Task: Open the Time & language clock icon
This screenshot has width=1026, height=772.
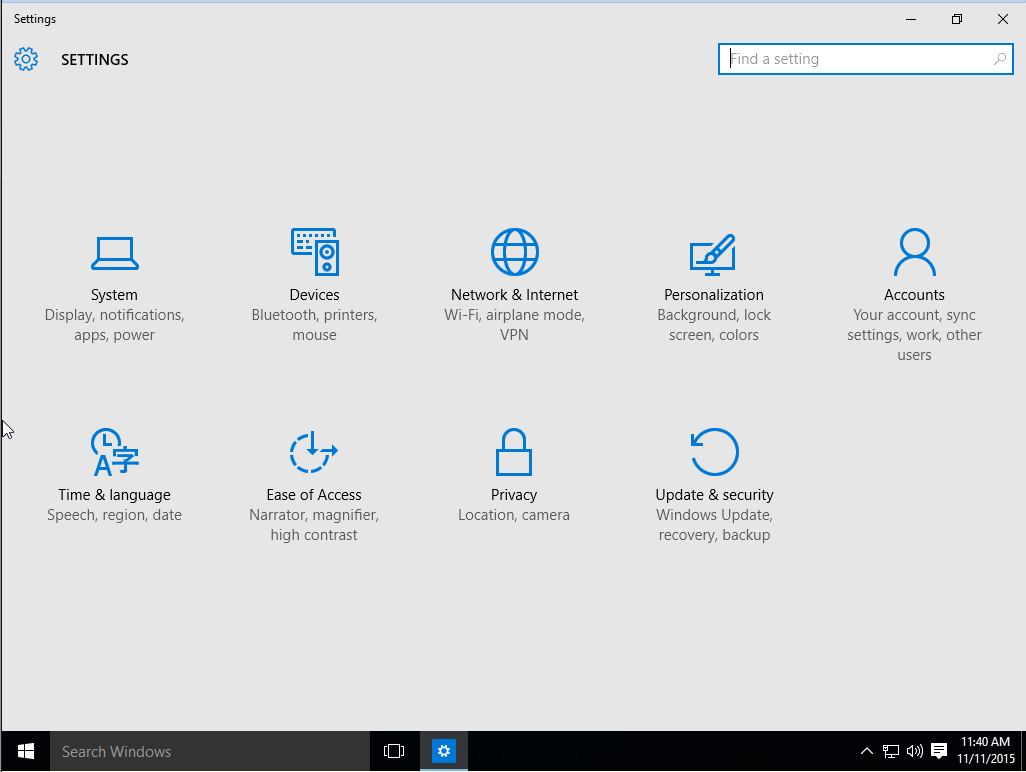Action: coord(115,452)
